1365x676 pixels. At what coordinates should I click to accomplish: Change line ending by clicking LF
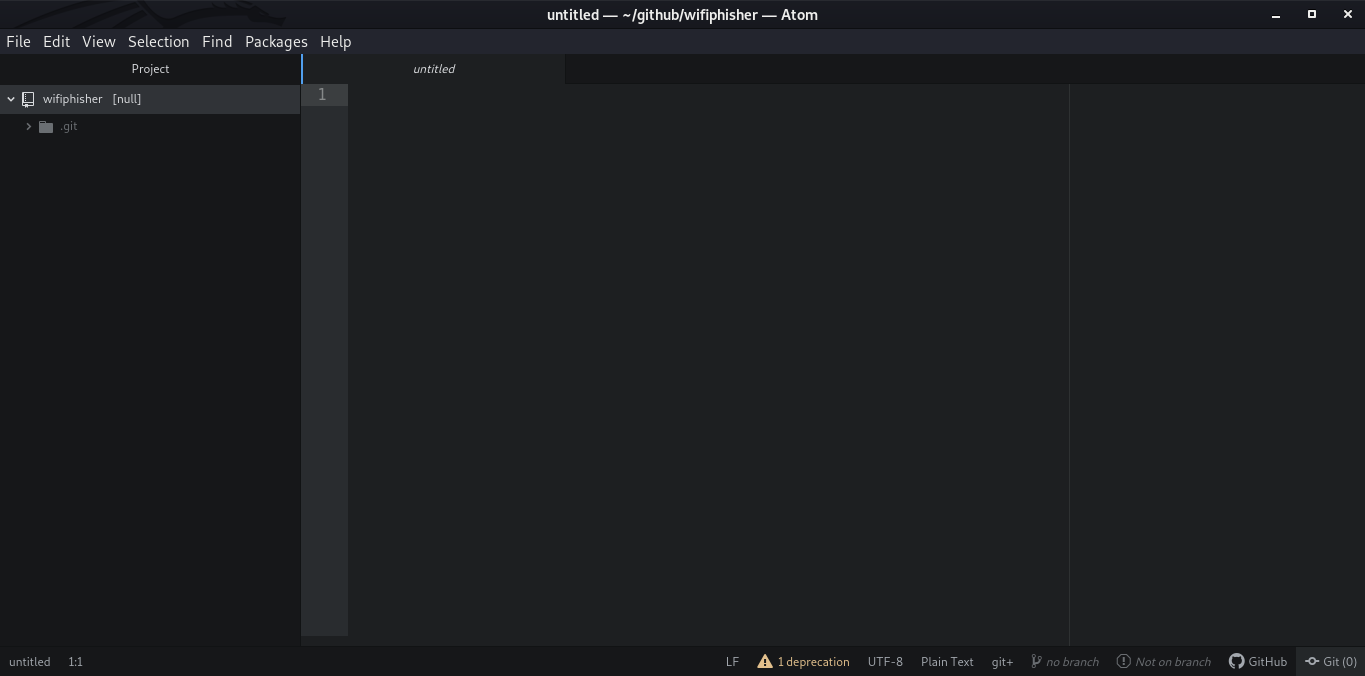pyautogui.click(x=731, y=661)
